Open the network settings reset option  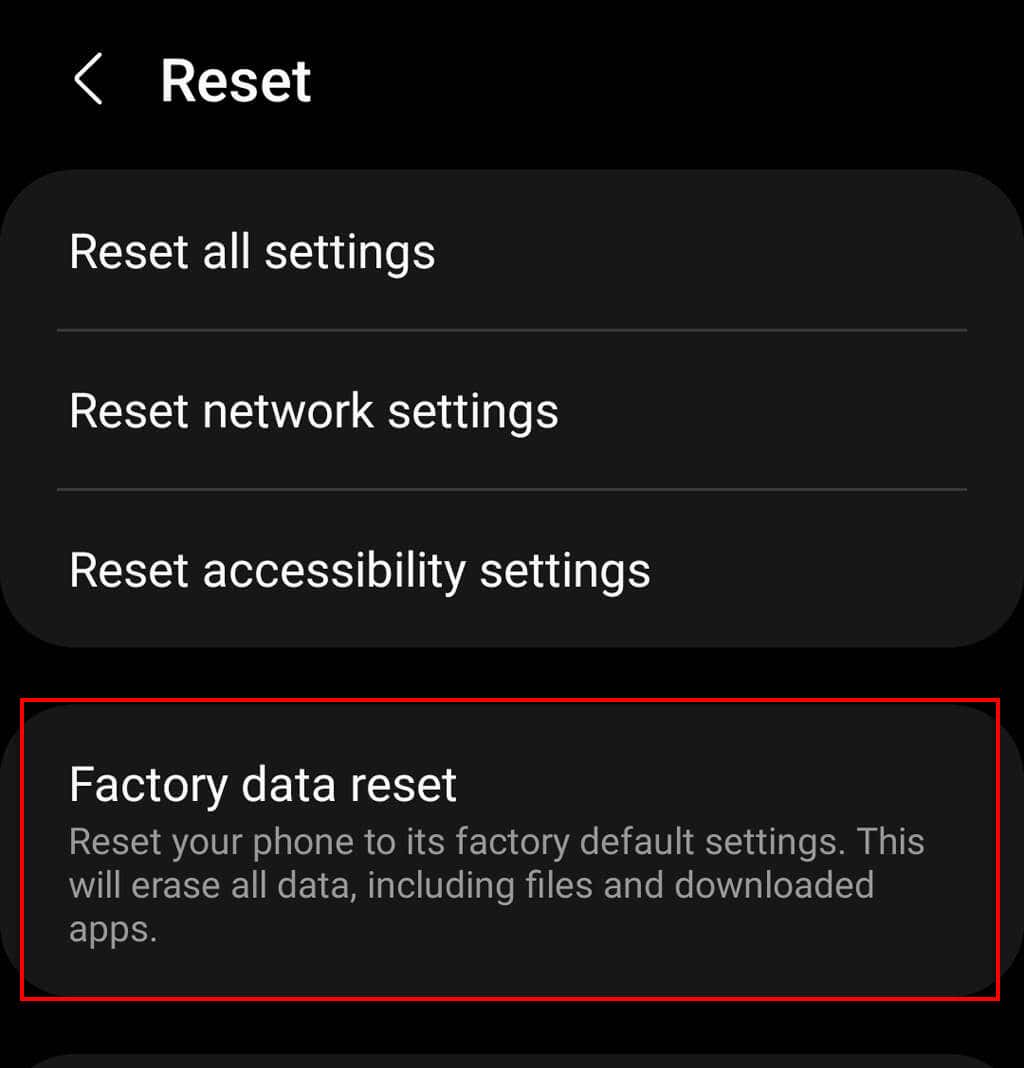pos(313,410)
